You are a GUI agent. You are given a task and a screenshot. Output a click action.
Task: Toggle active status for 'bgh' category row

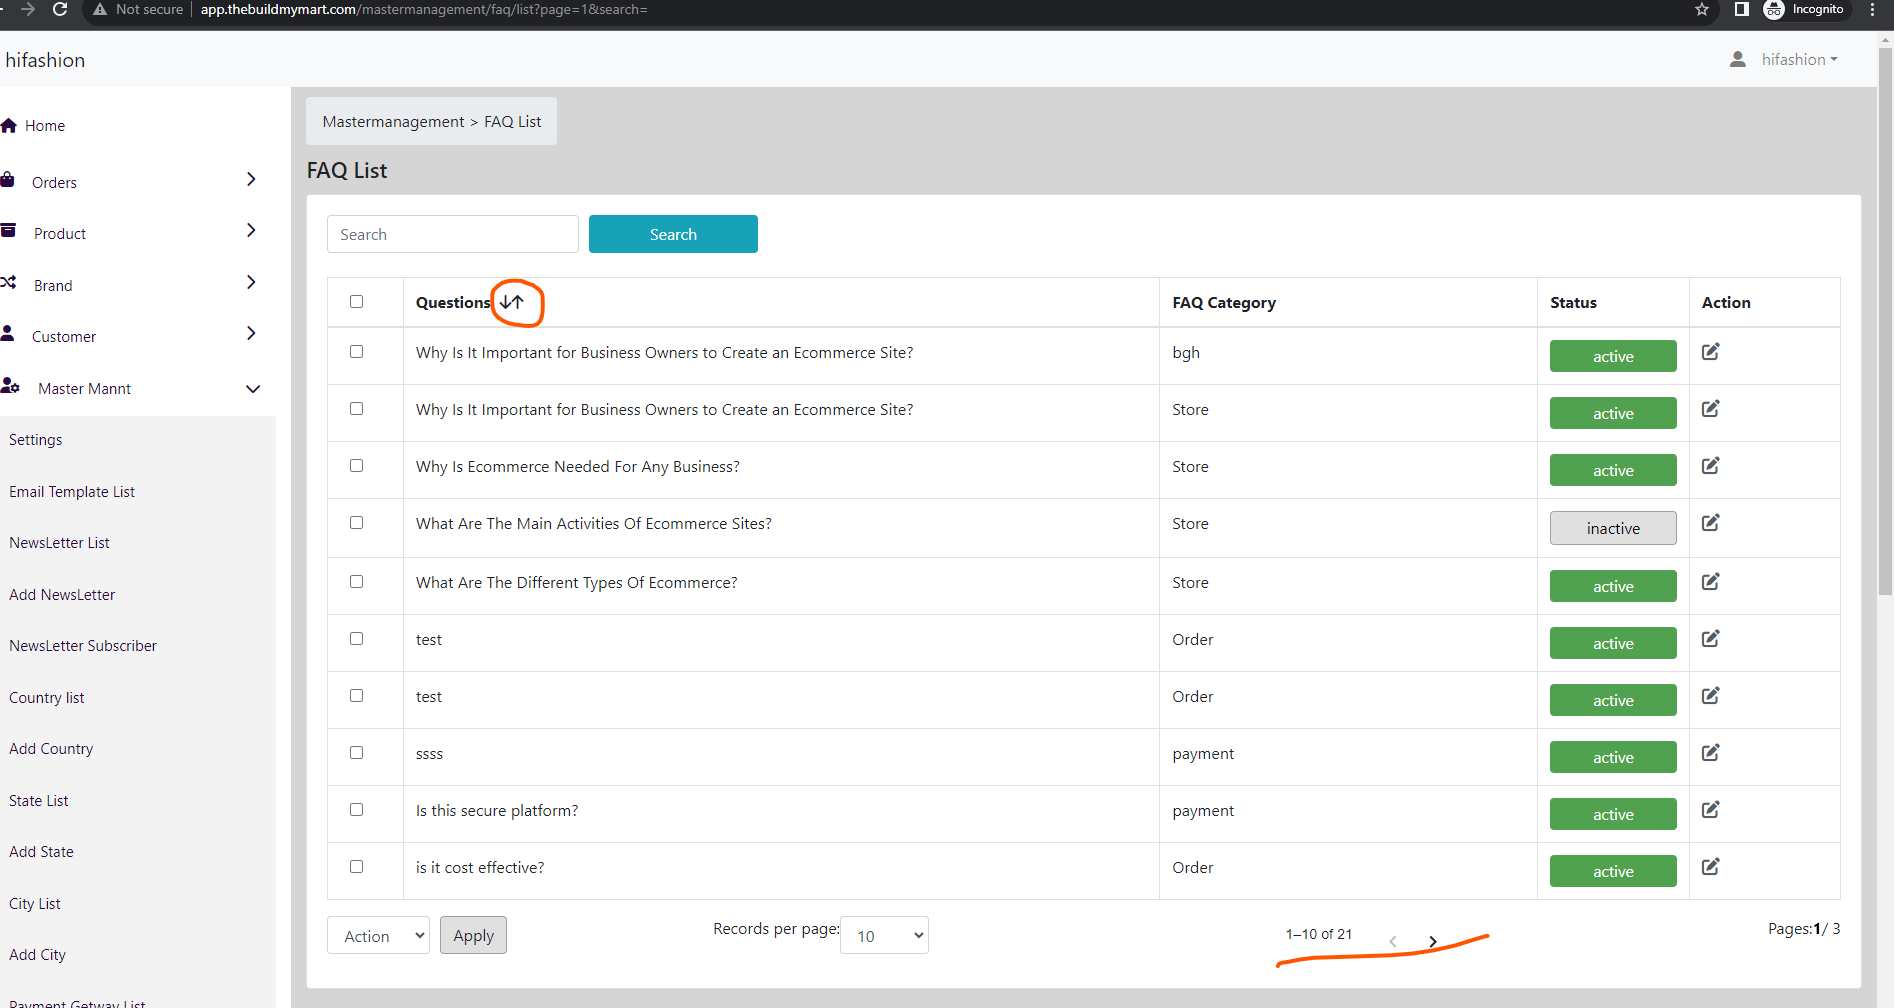(1613, 356)
